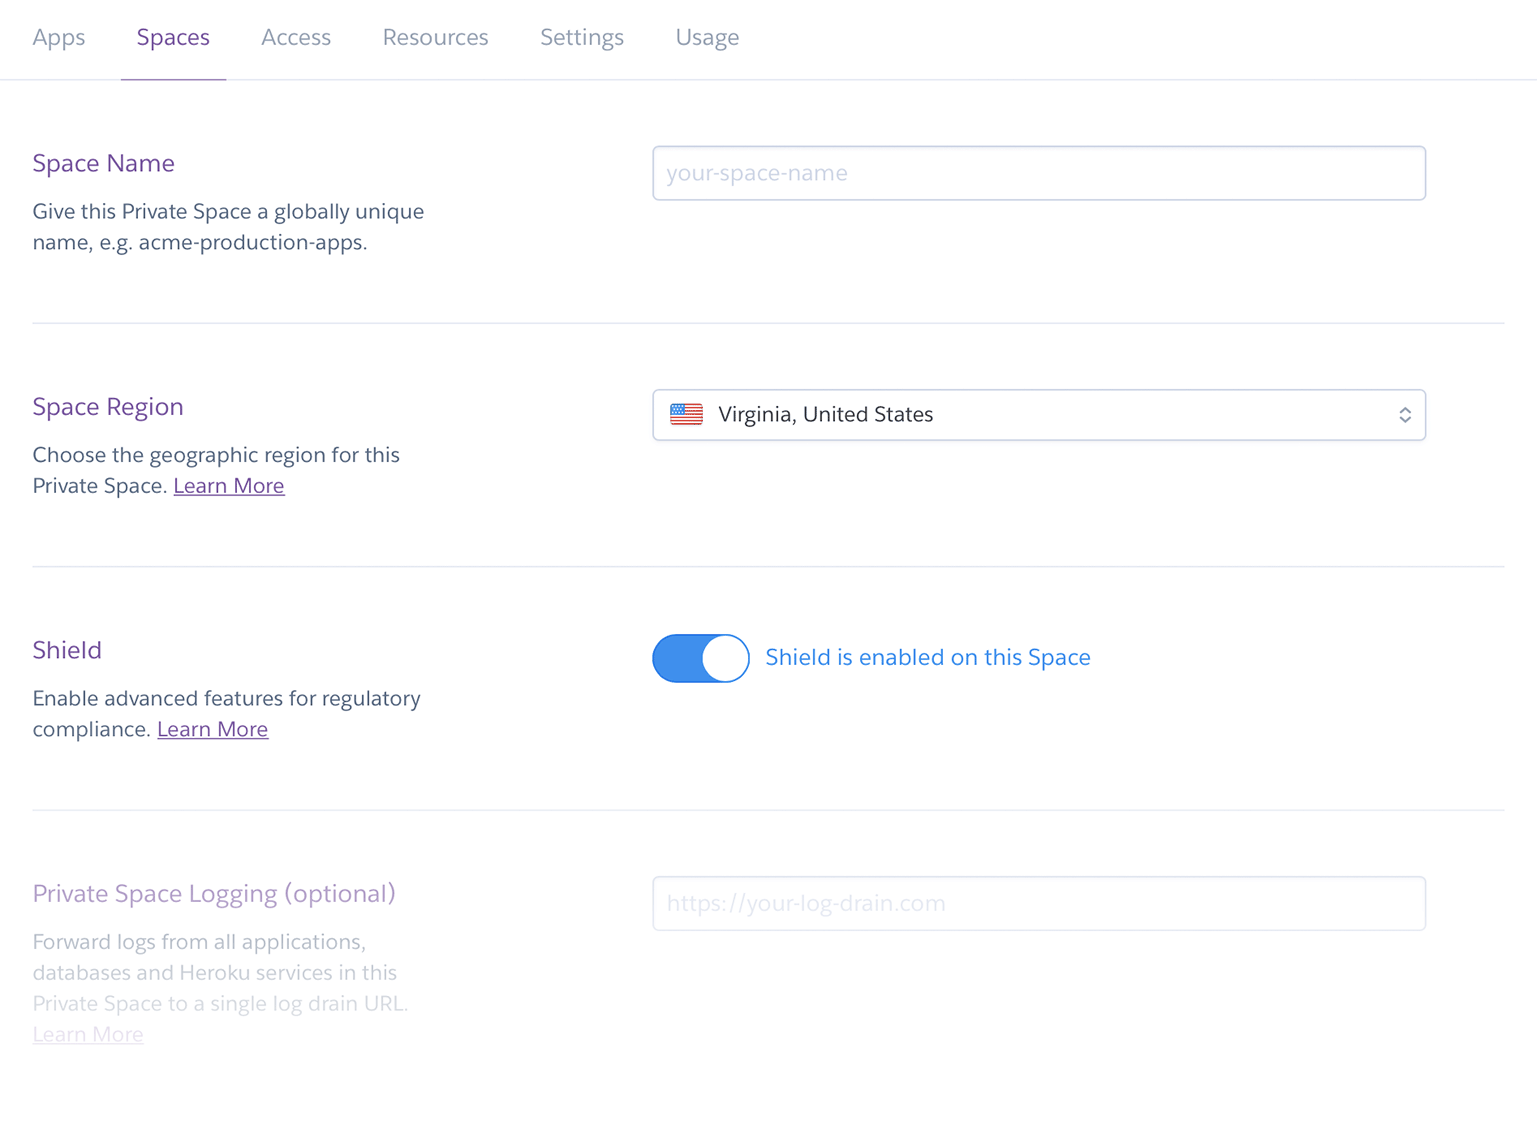Click the United States flag icon
The width and height of the screenshot is (1538, 1134).
coord(686,414)
